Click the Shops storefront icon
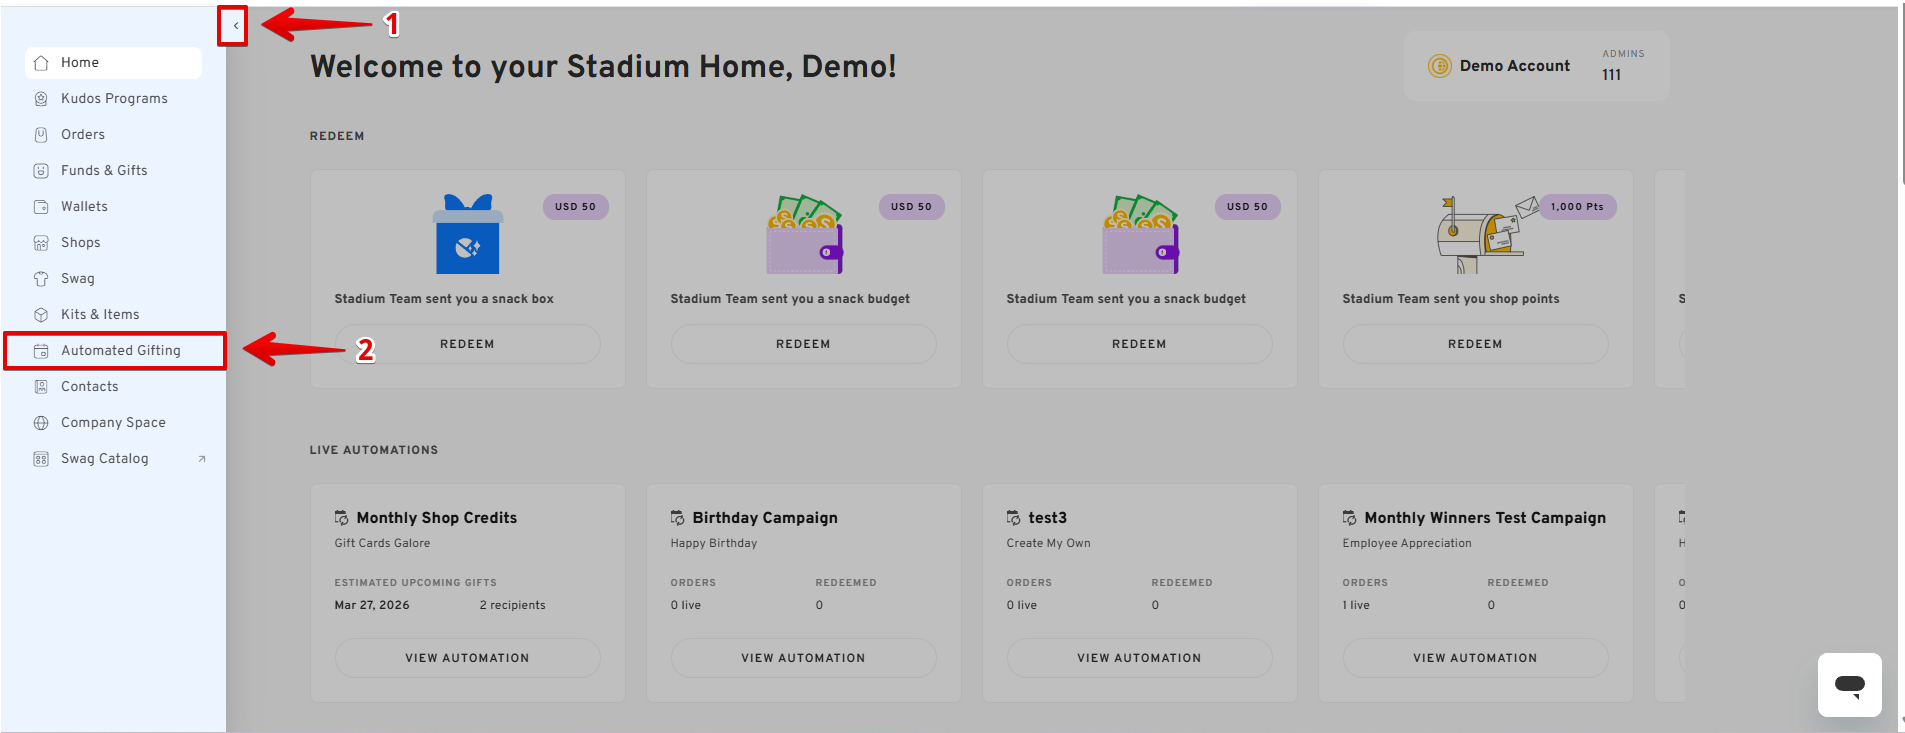Viewport: 1905px width, 733px height. pos(41,243)
